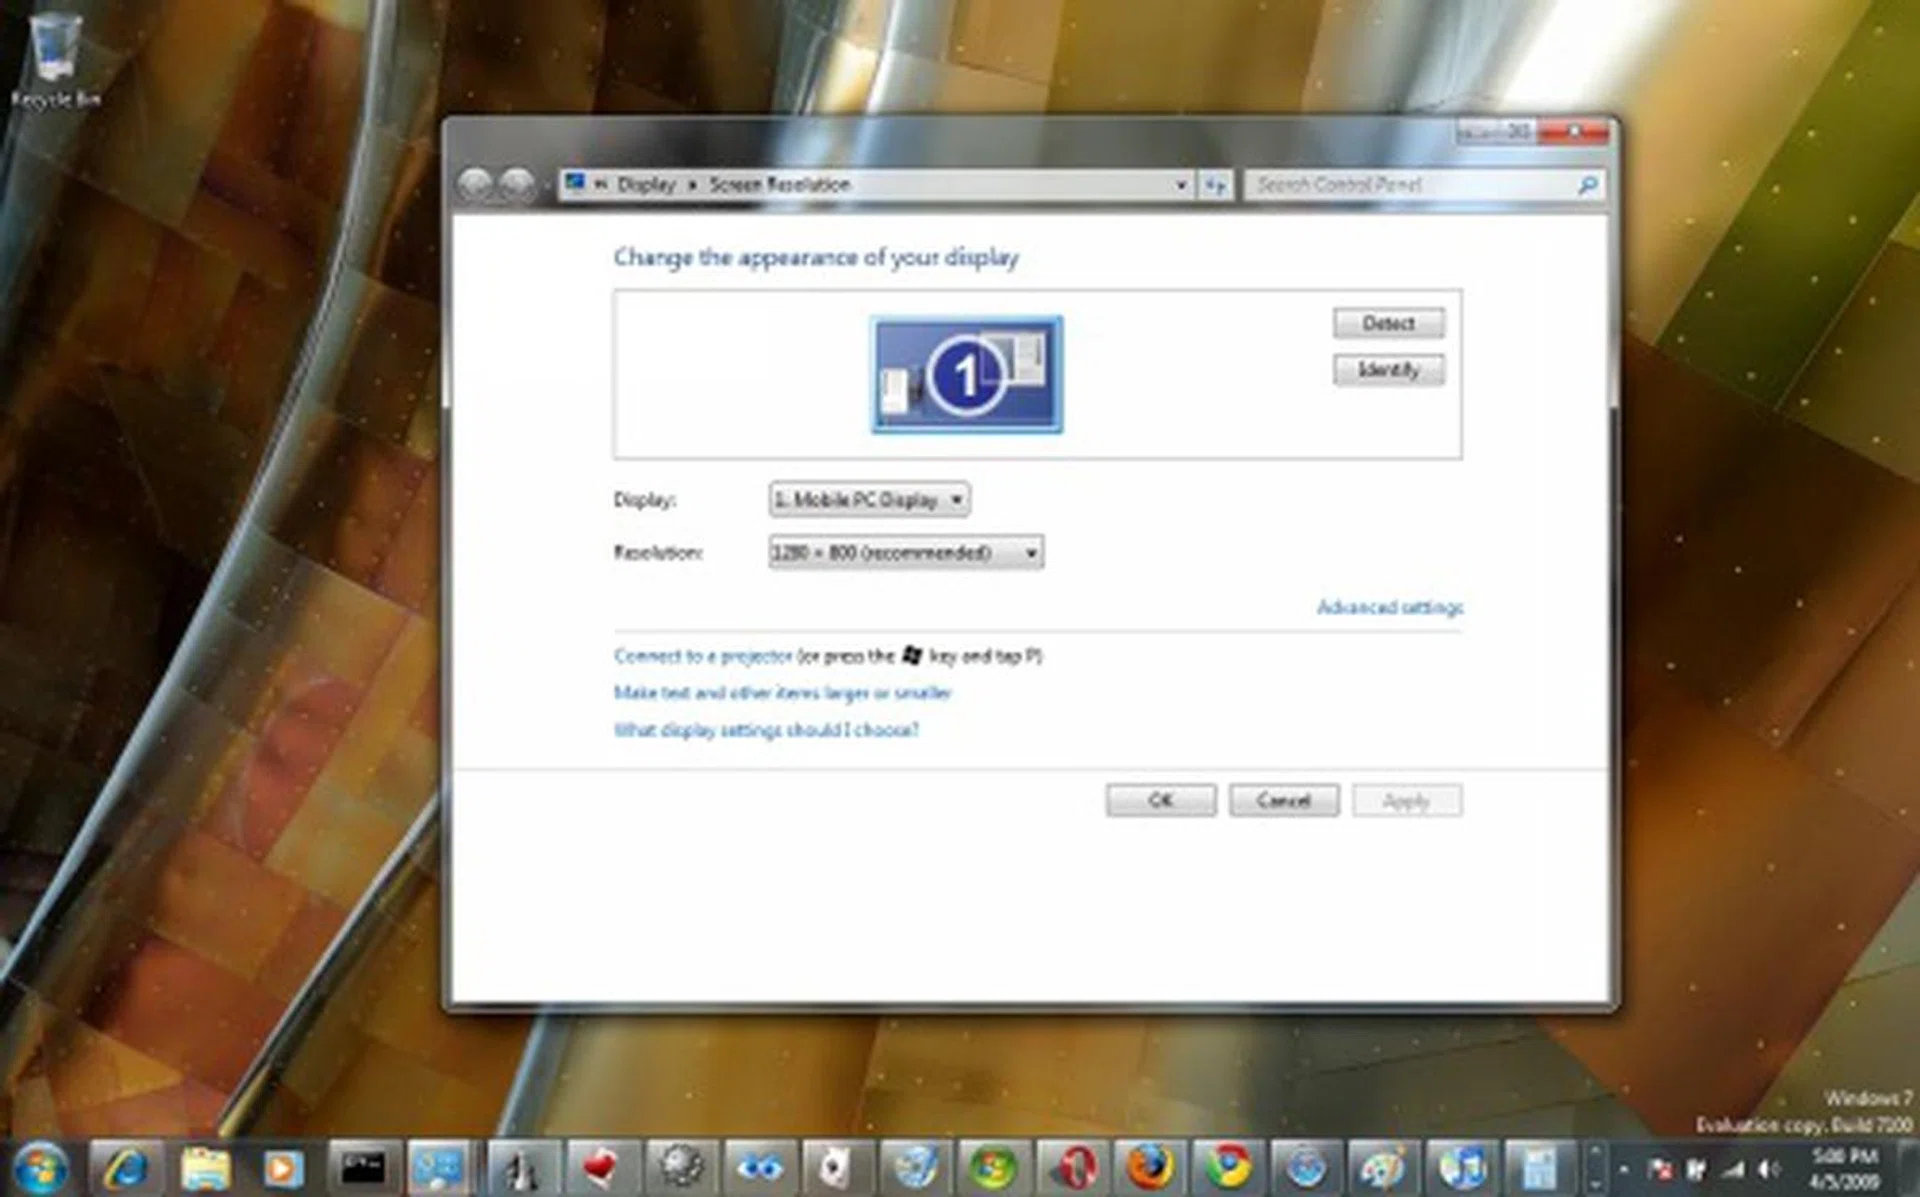Image resolution: width=1920 pixels, height=1197 pixels.
Task: Click the Screen Resolution breadcrumb
Action: coord(779,185)
